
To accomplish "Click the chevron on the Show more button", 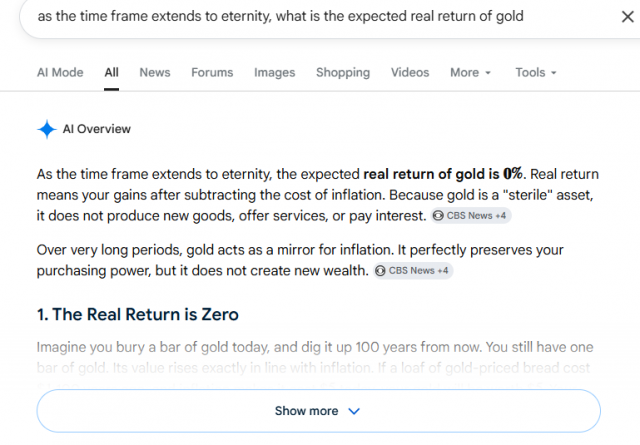I will (x=354, y=411).
